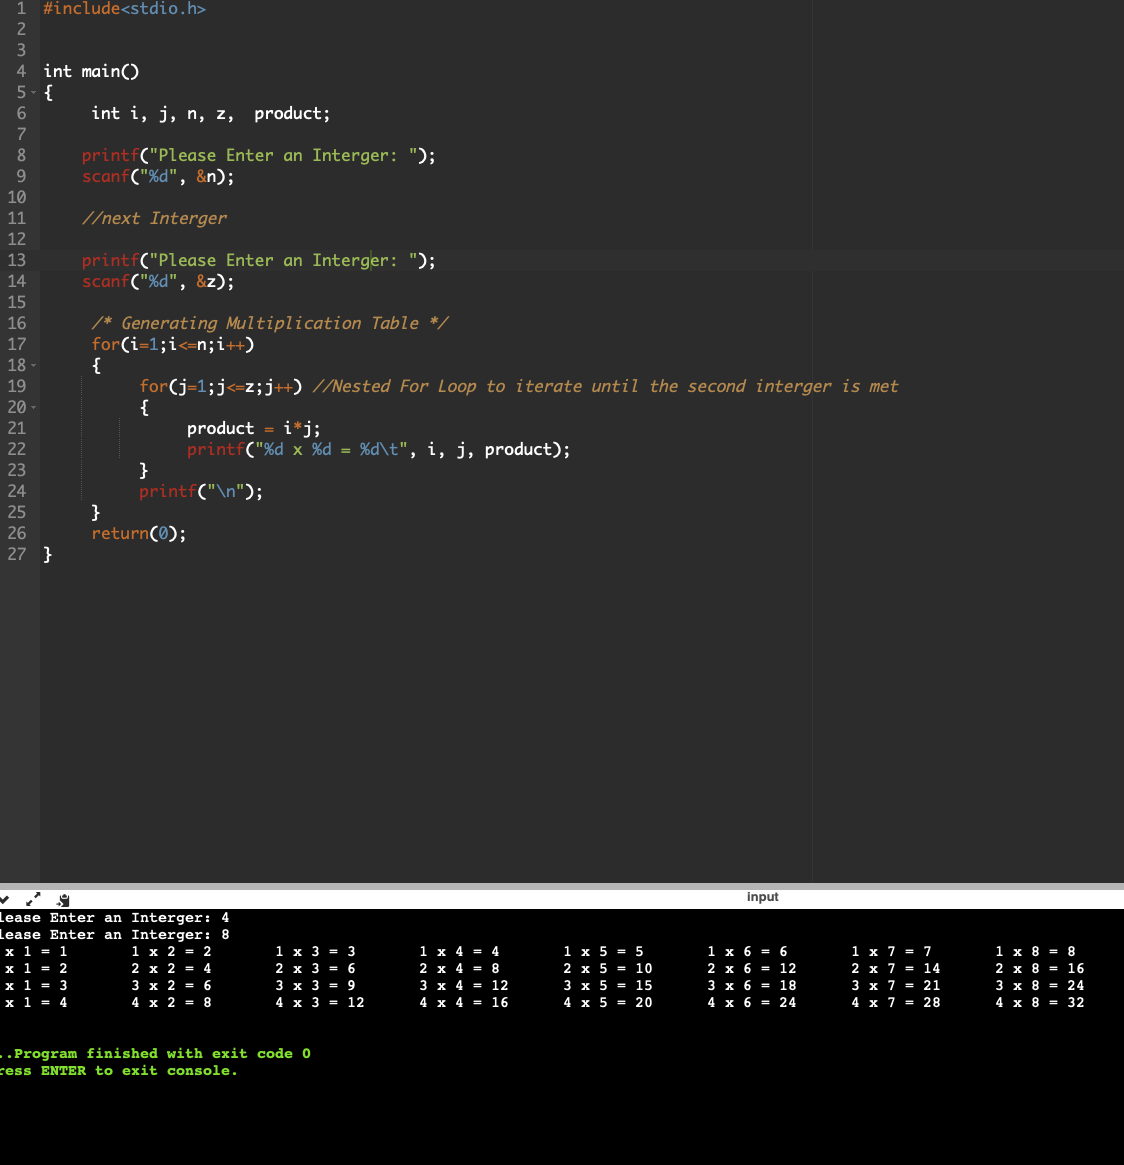Click on 'for(j=1;j<=z;j++)' statement
Viewport: 1124px width, 1165px height.
pos(221,386)
